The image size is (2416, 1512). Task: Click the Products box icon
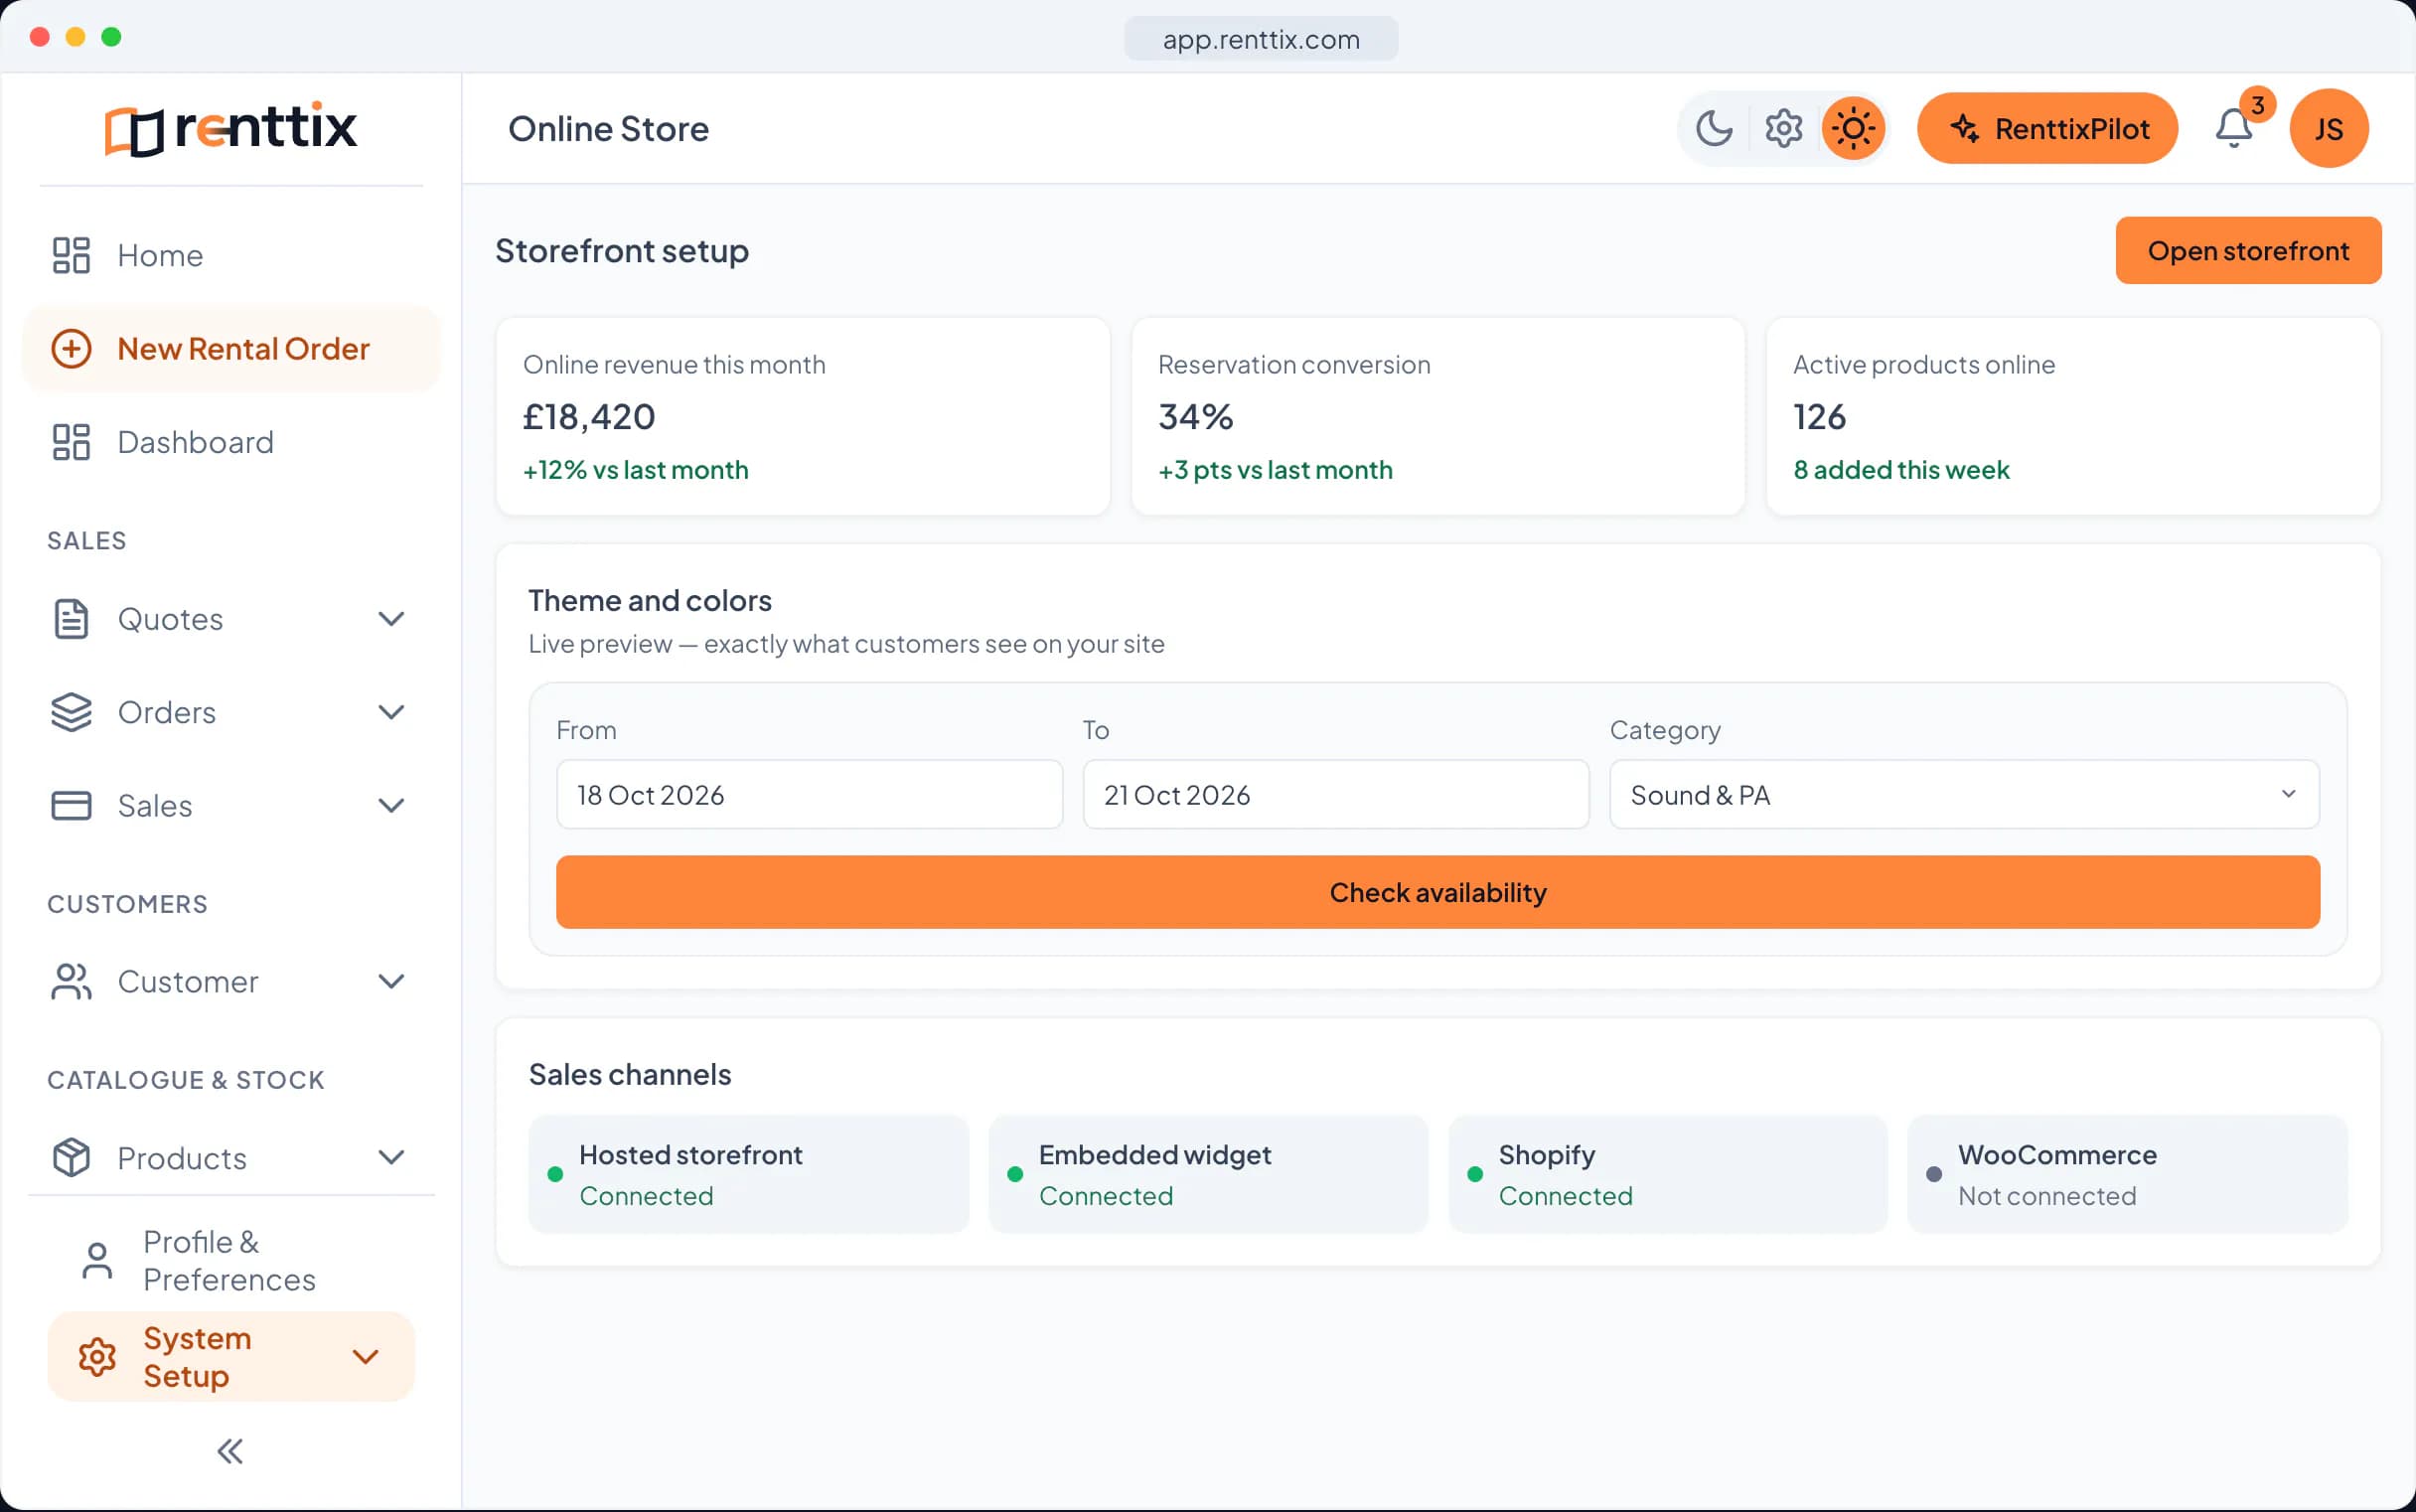[x=71, y=1158]
